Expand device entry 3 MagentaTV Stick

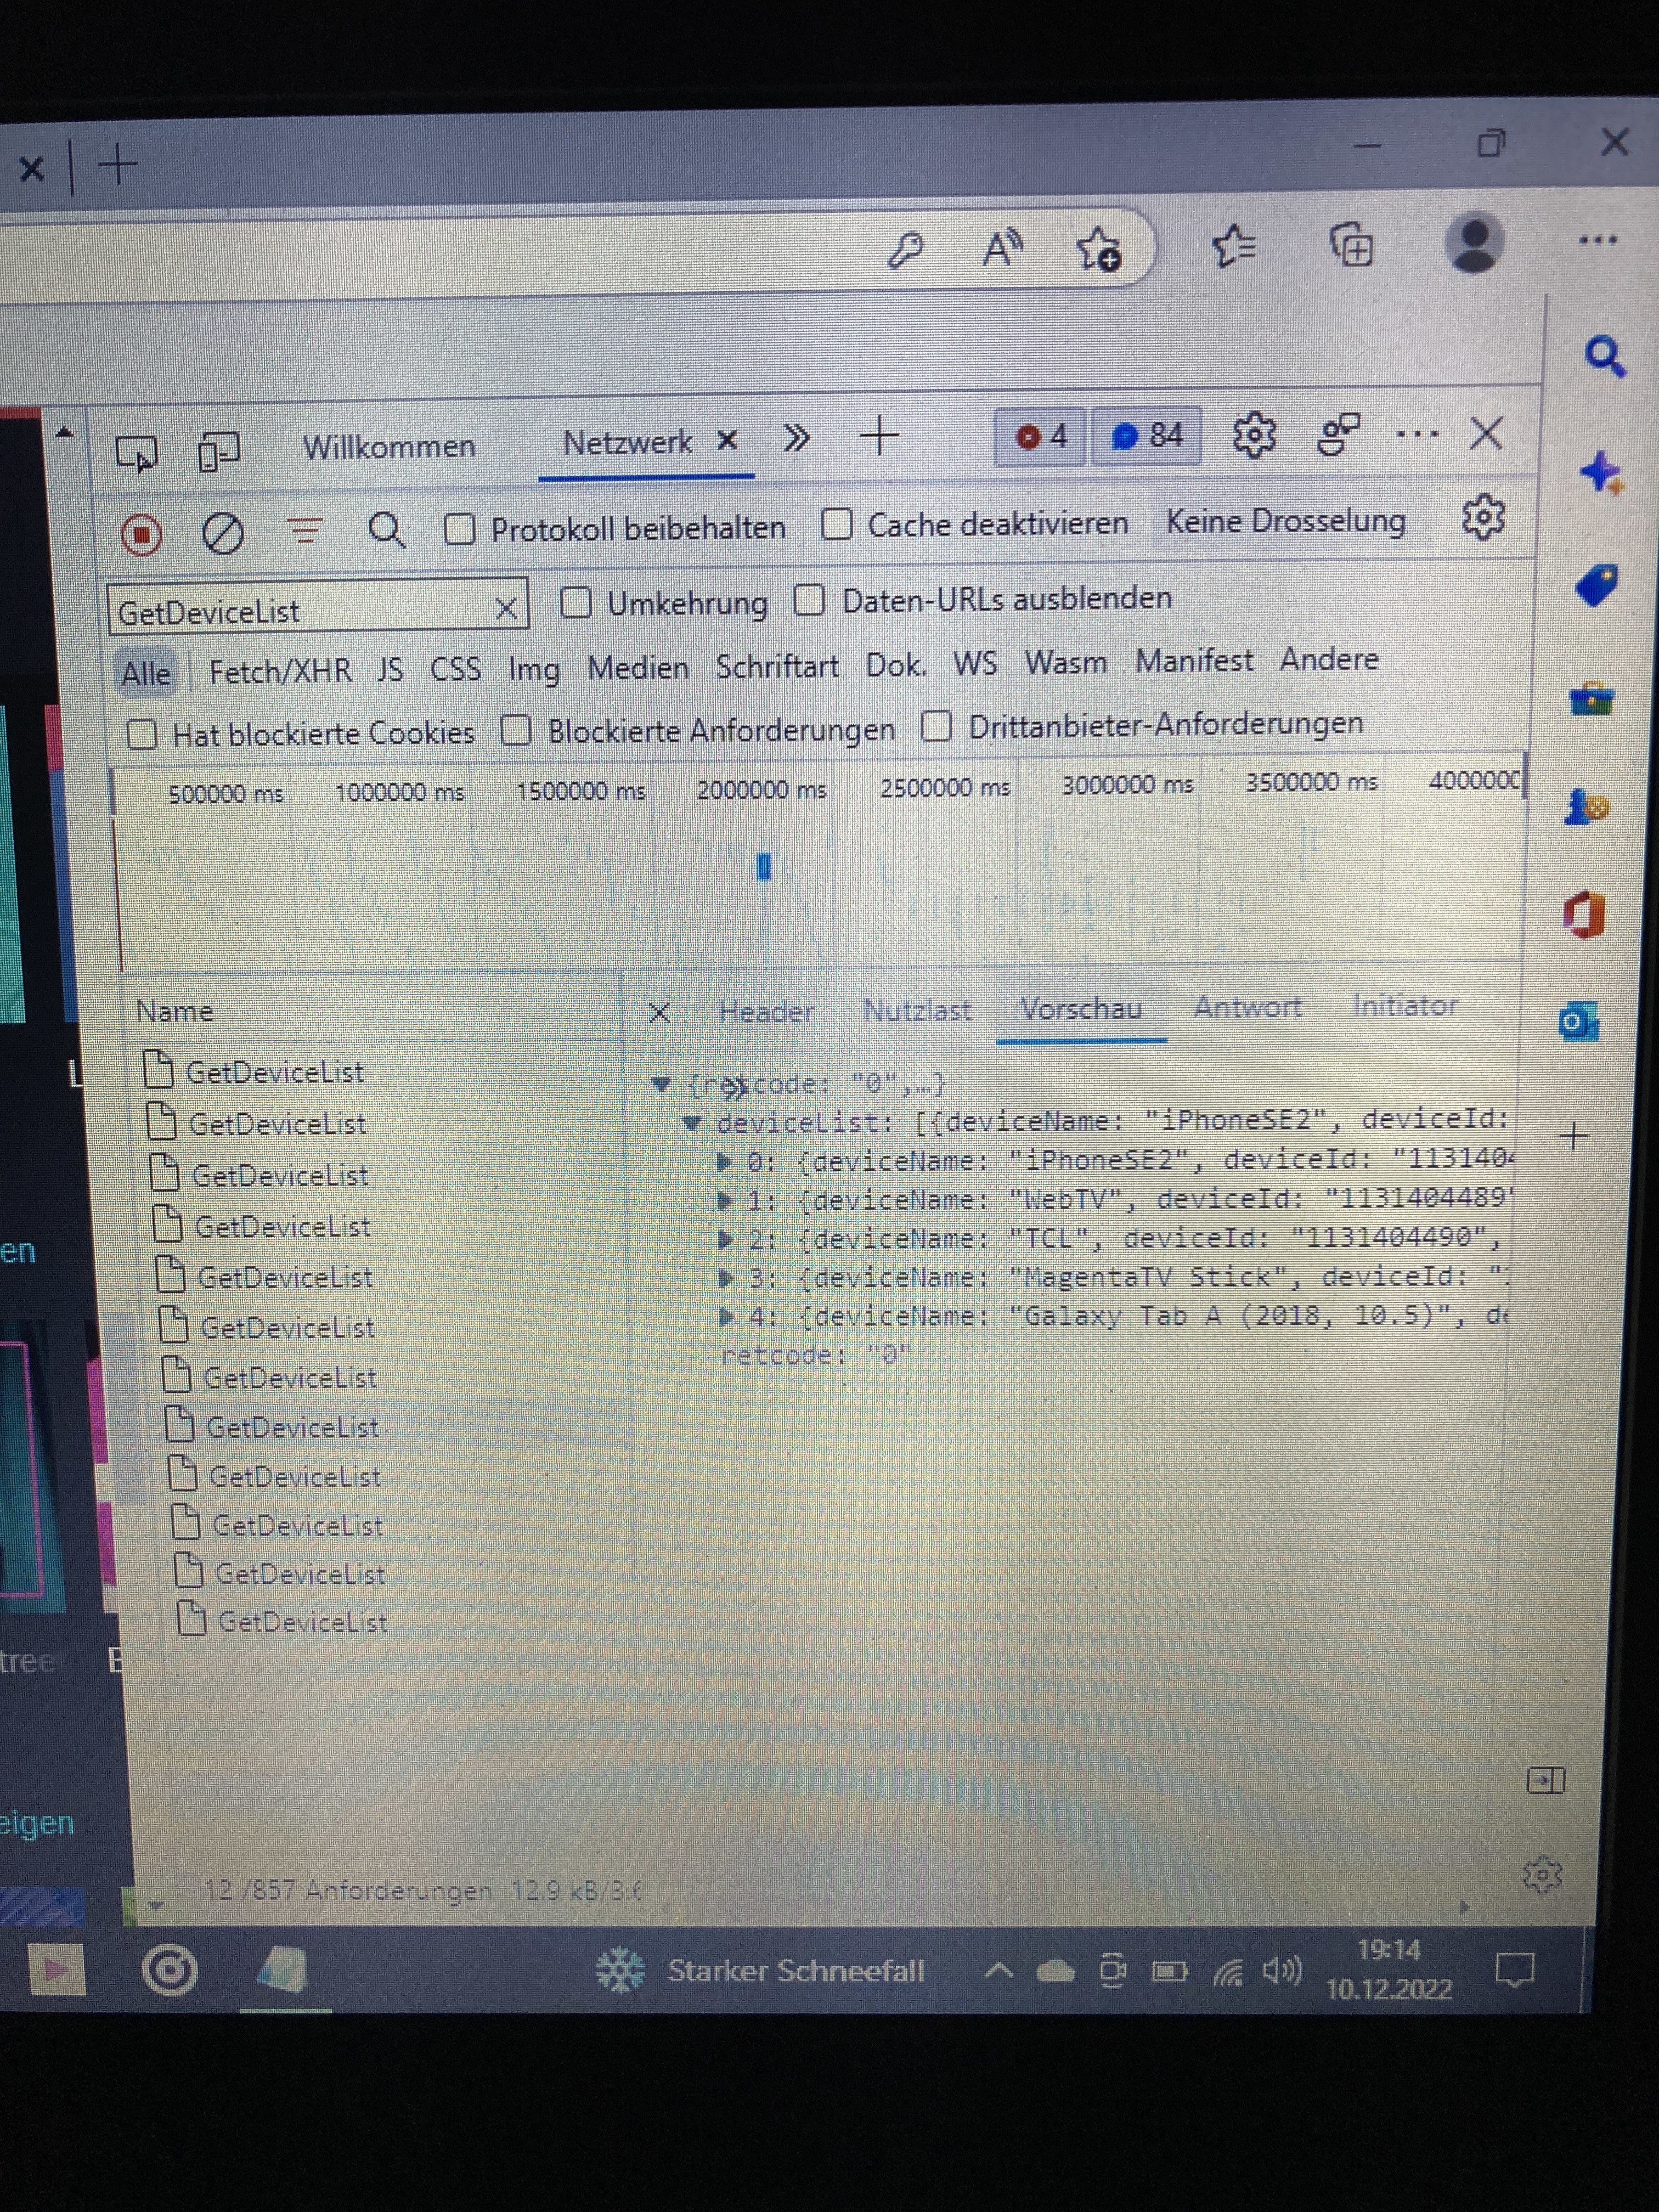726,1278
